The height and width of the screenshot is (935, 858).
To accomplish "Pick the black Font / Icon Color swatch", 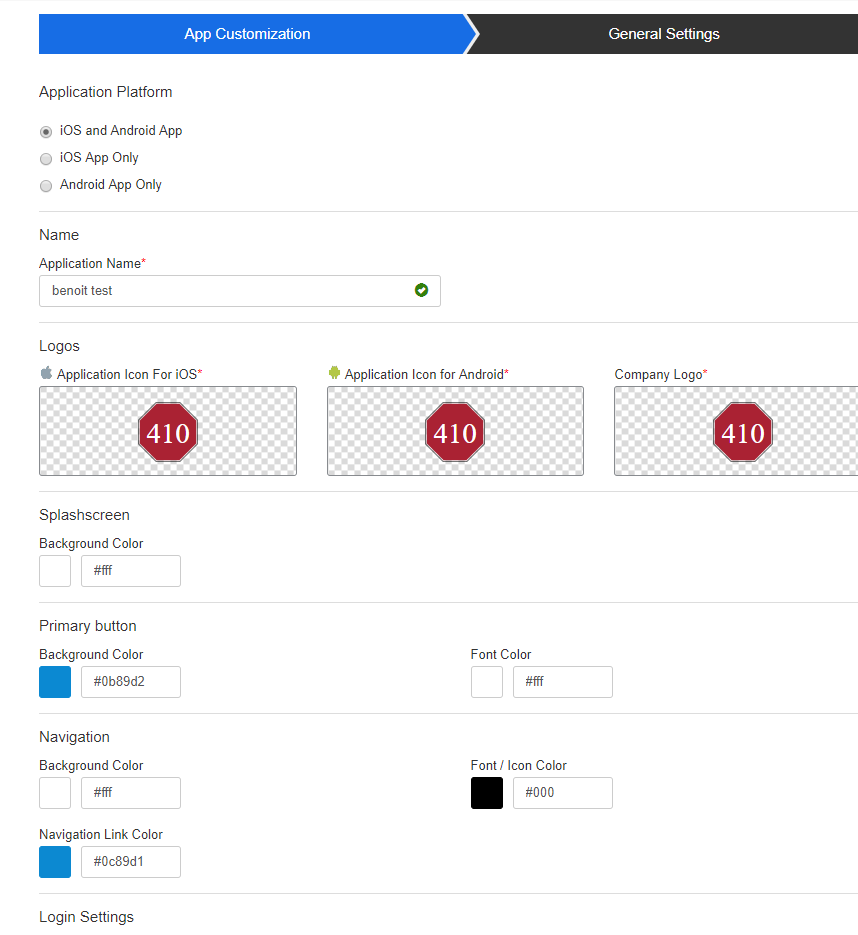I will [487, 793].
